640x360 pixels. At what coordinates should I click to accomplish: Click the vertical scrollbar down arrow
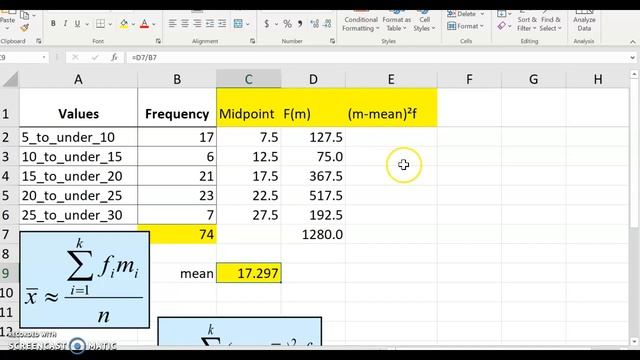634,342
